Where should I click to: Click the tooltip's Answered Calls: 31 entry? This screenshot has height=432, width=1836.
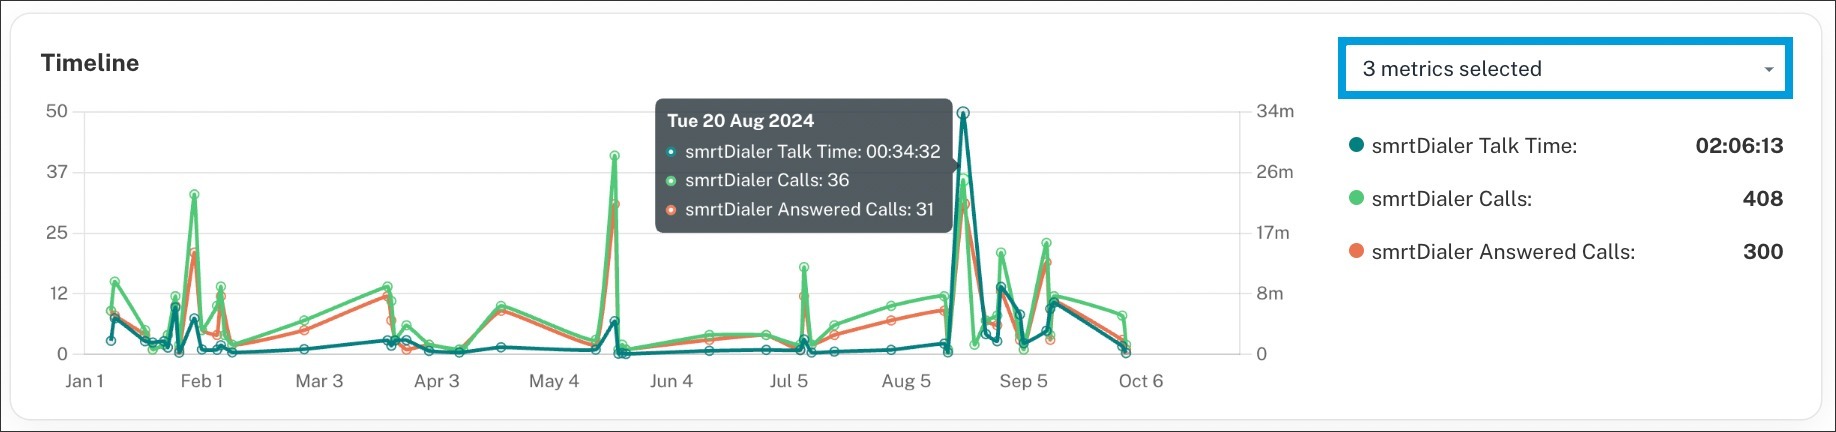click(809, 209)
